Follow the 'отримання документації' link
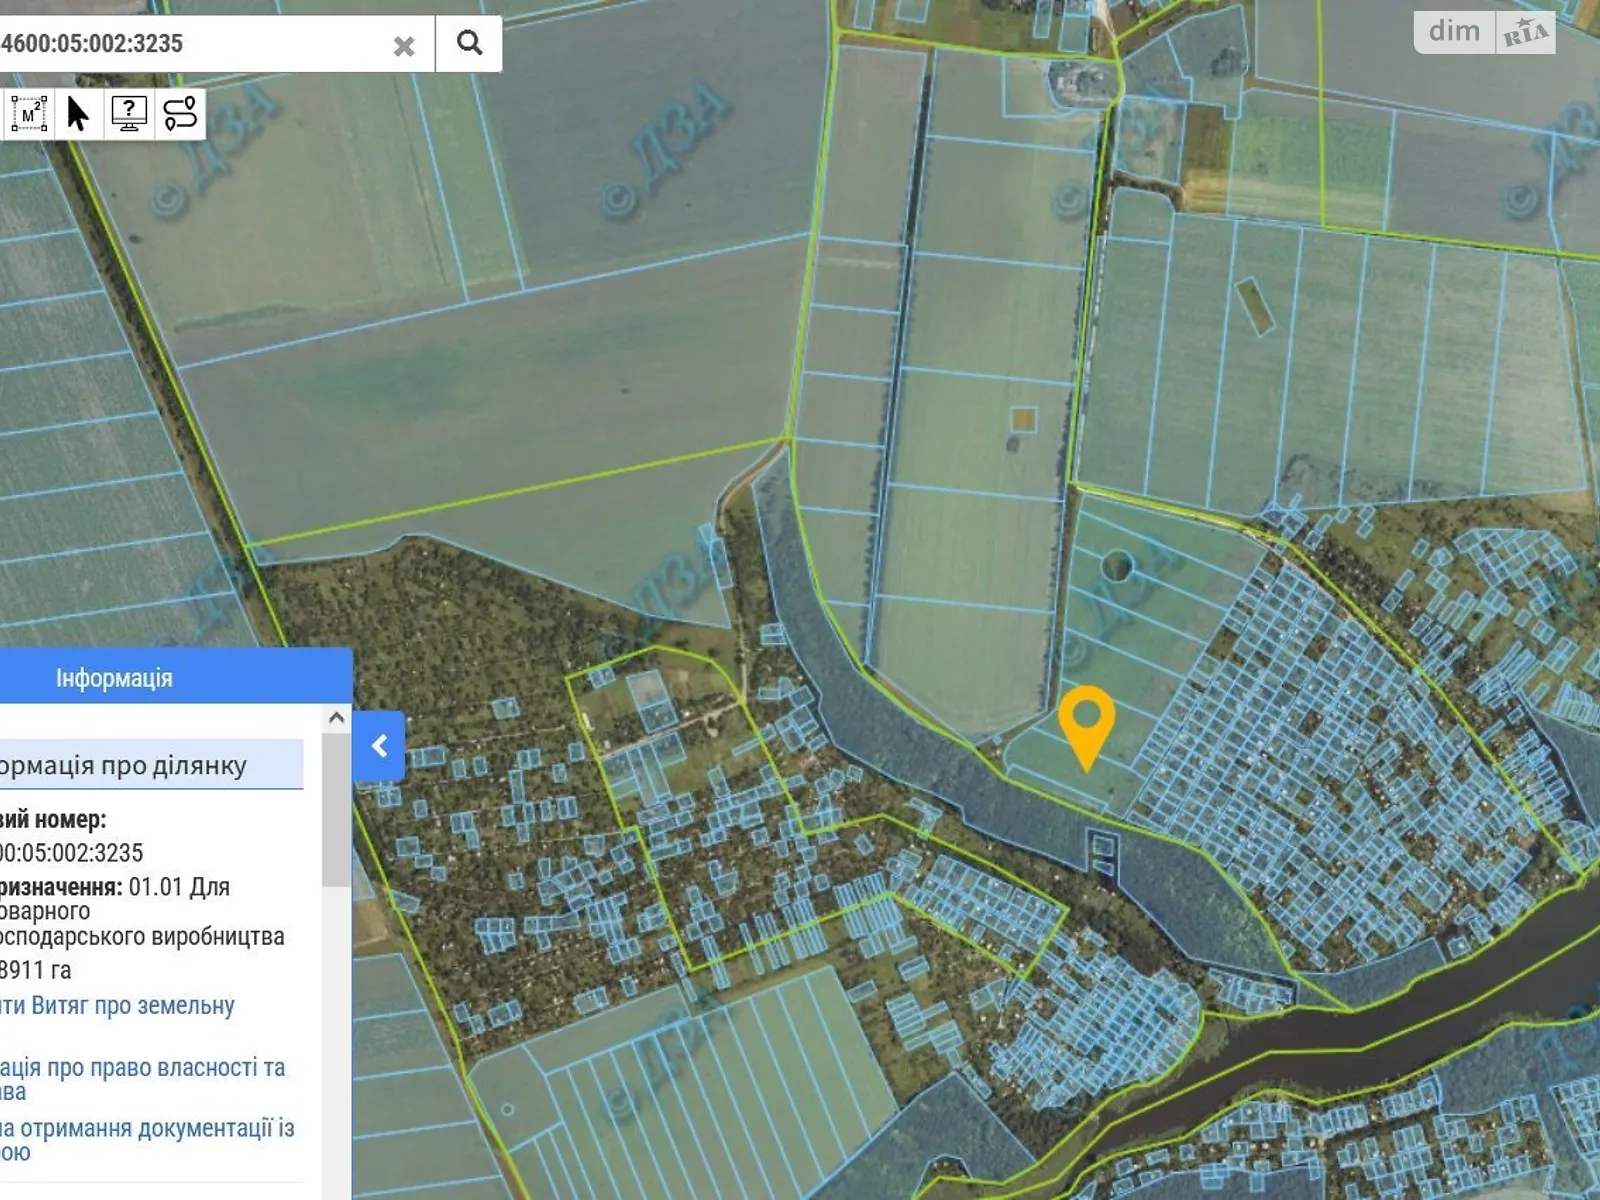This screenshot has height=1200, width=1600. 147,1129
